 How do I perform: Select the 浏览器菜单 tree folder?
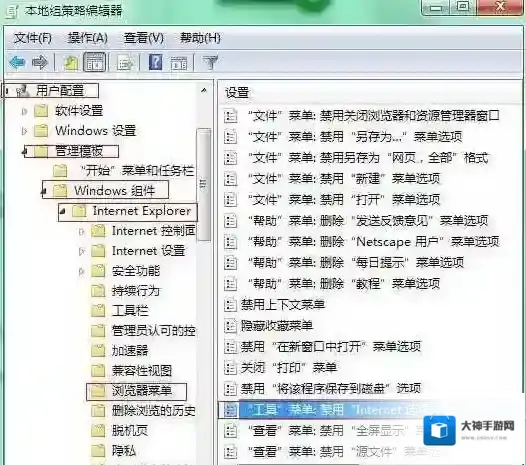click(142, 391)
